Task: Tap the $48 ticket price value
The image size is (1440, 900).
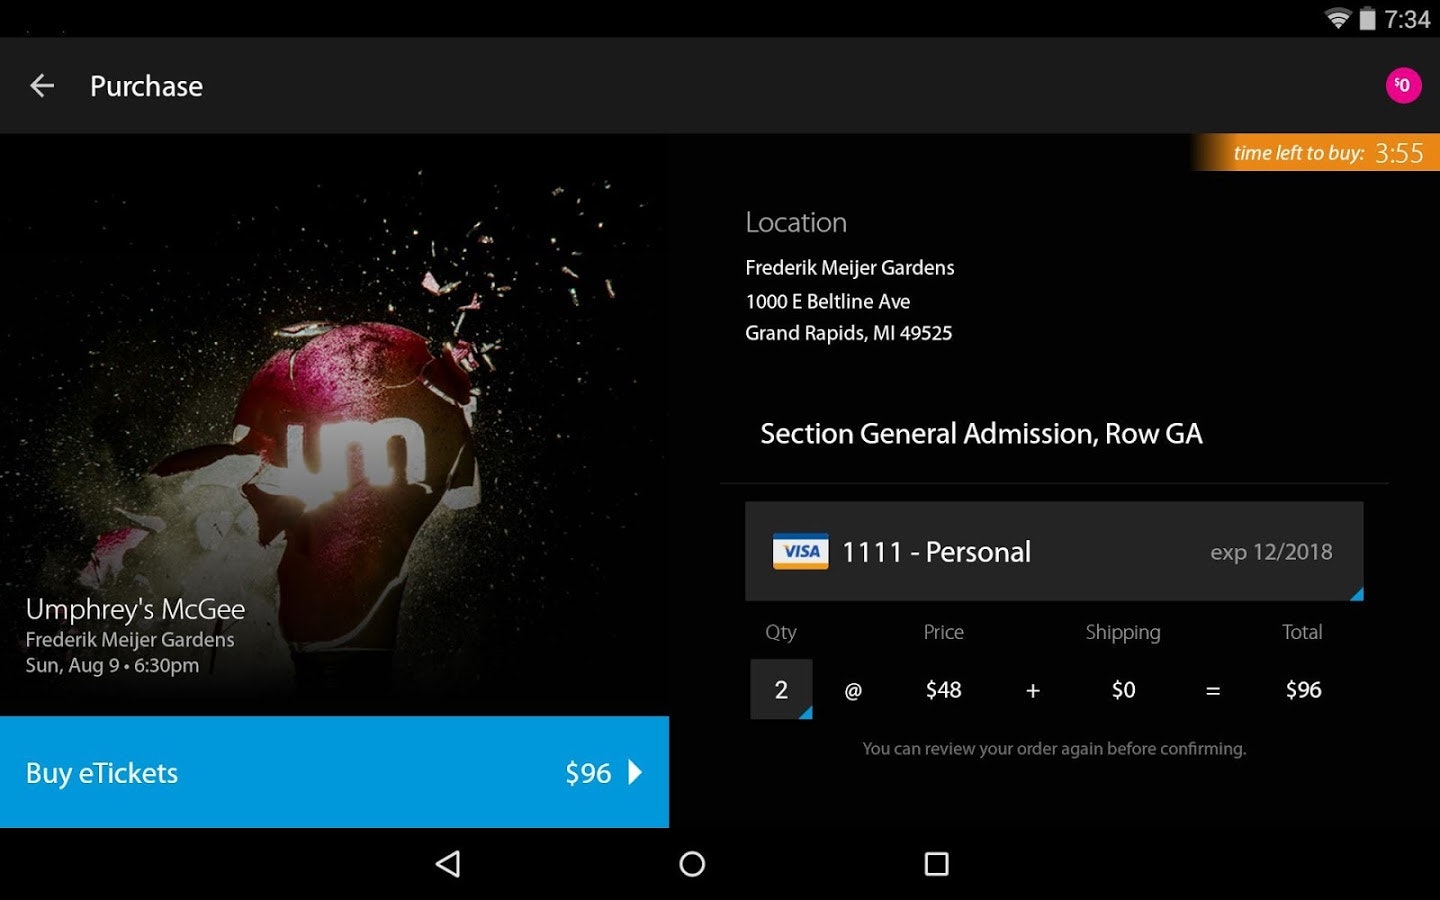Action: click(x=943, y=690)
